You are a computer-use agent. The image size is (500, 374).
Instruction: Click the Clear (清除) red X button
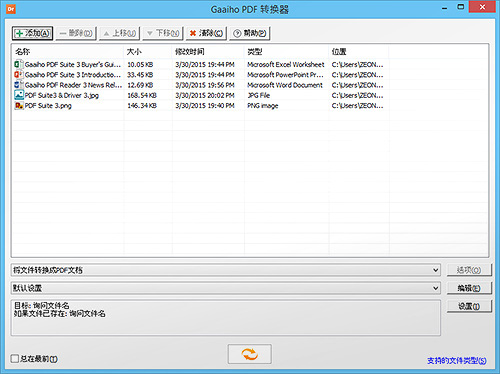(206, 33)
